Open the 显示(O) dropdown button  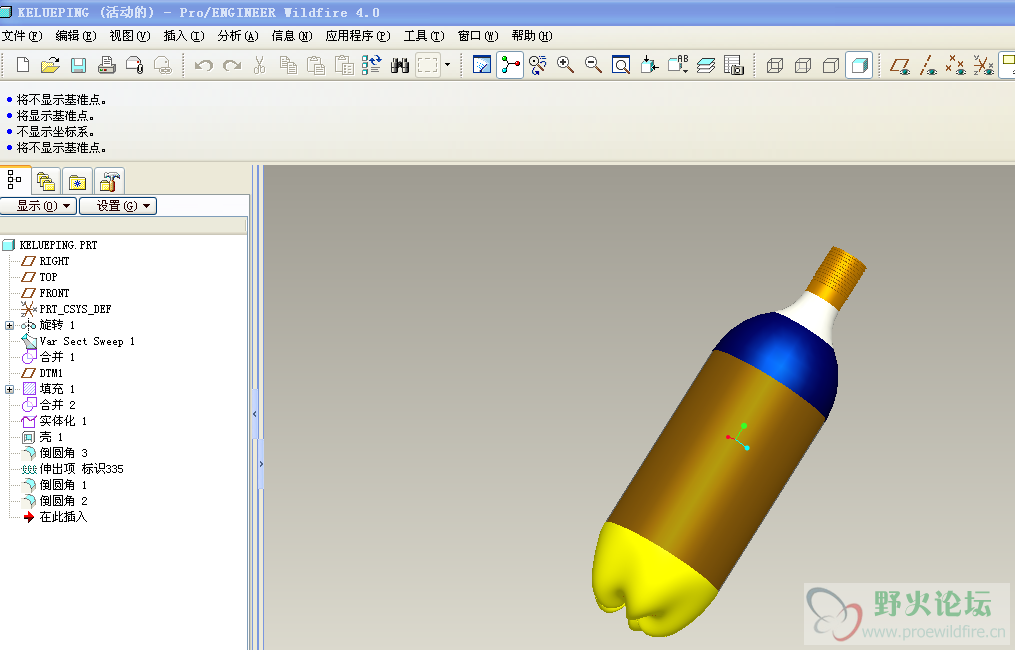(39, 206)
